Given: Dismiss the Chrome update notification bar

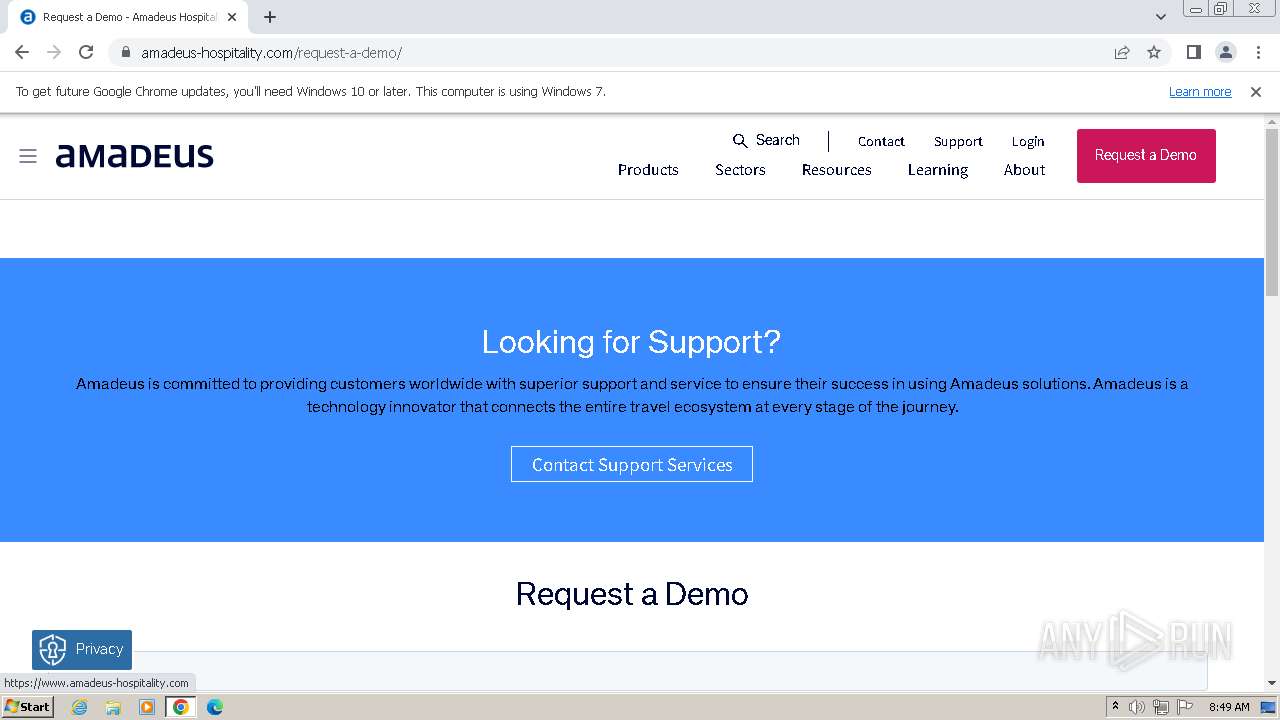Looking at the screenshot, I should coord(1256,91).
